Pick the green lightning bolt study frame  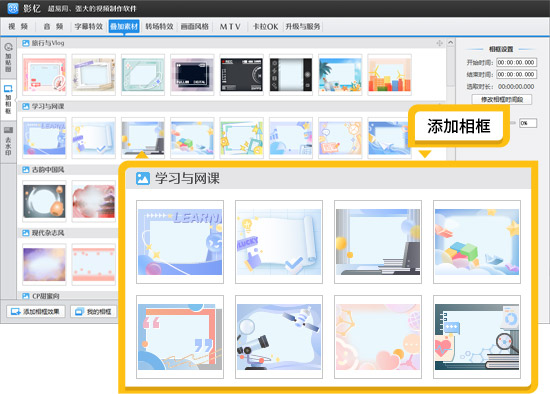point(242,138)
